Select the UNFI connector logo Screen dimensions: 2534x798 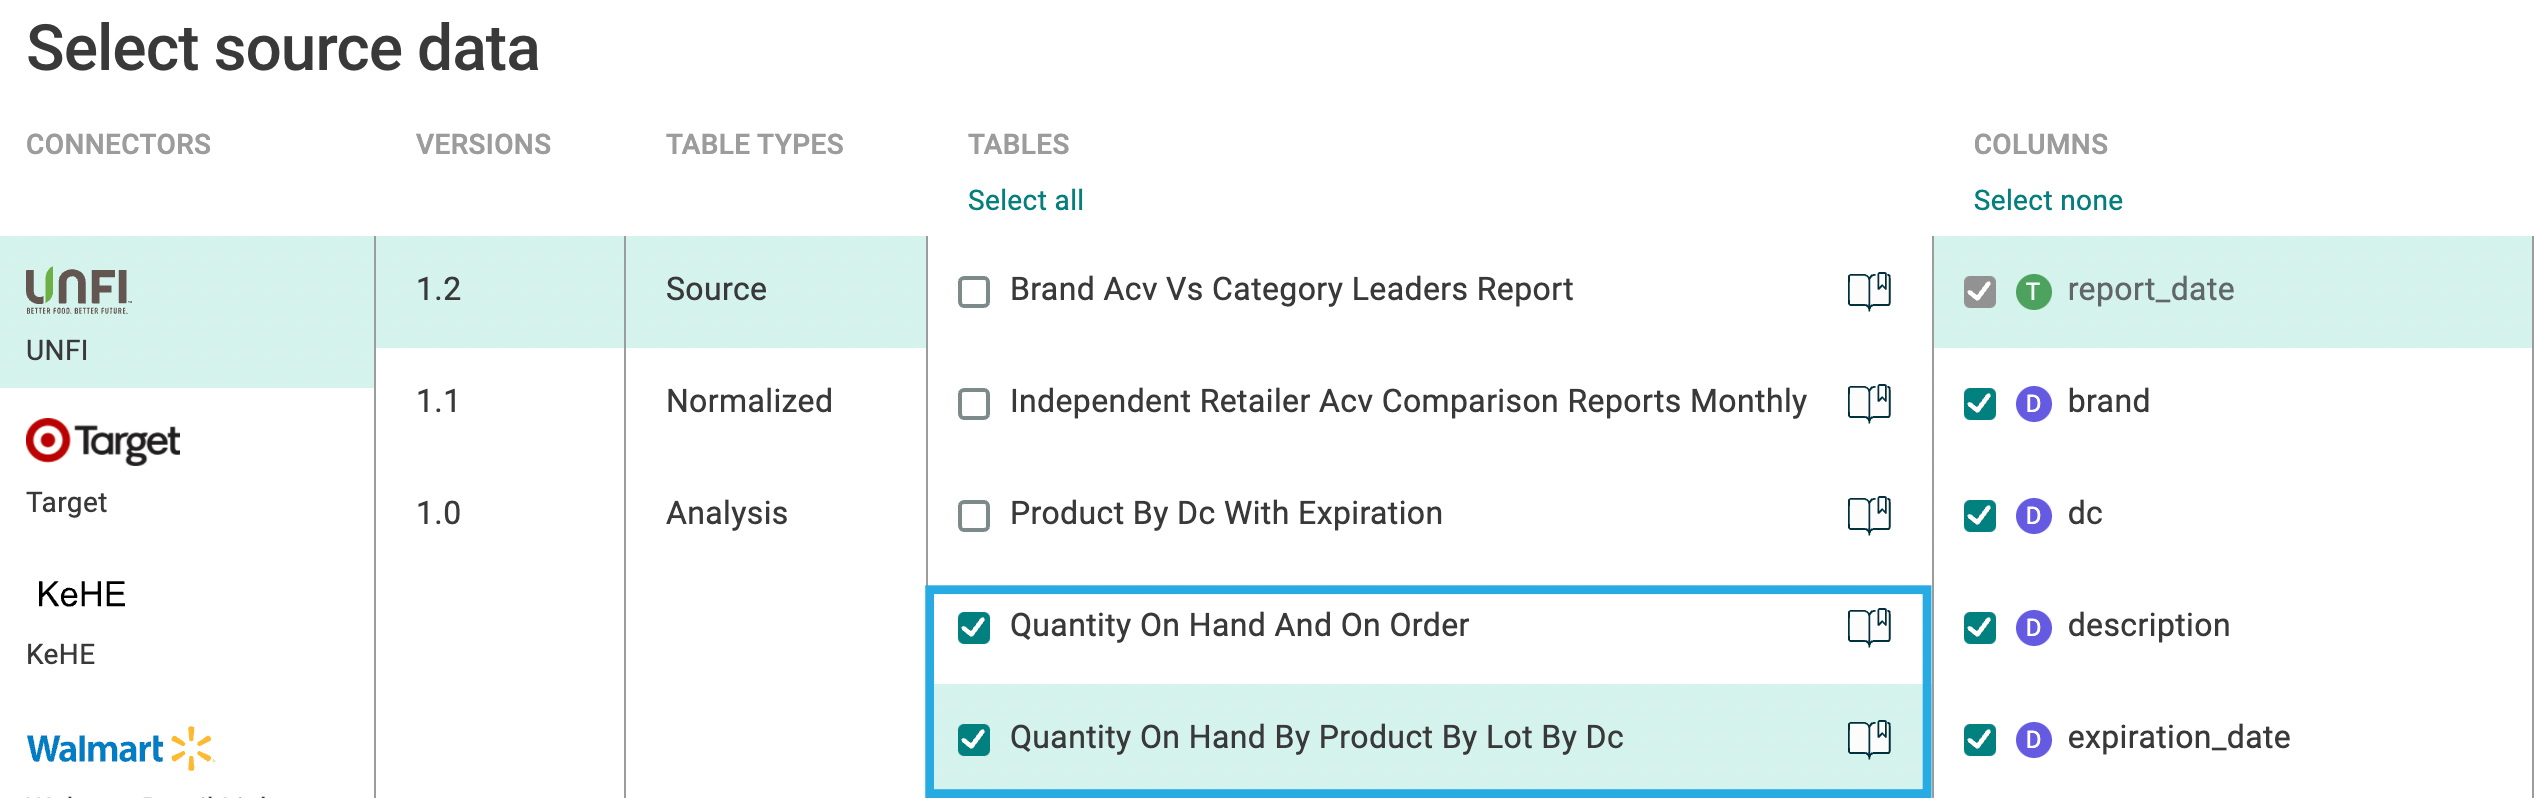click(x=78, y=291)
